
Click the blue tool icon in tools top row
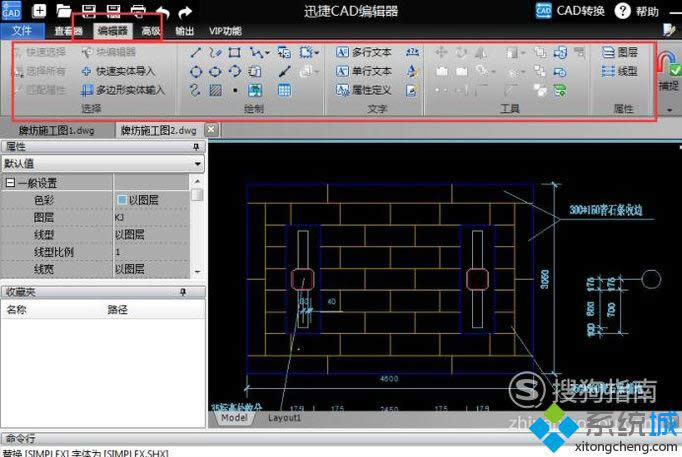[560, 53]
